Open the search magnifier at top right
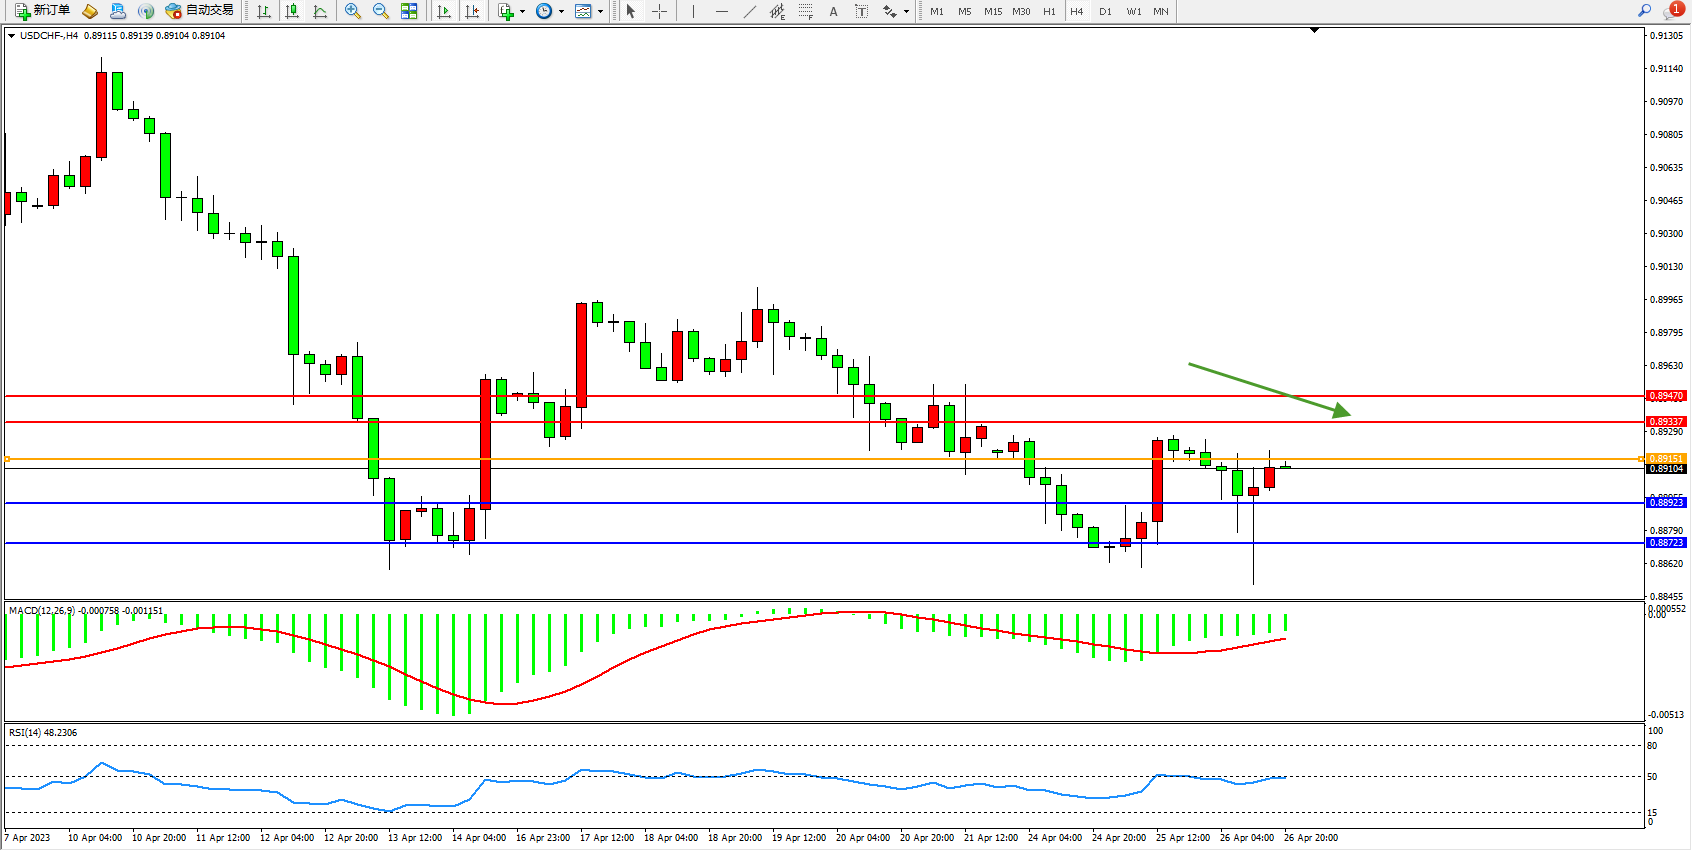Image resolution: width=1692 pixels, height=851 pixels. (x=1645, y=11)
